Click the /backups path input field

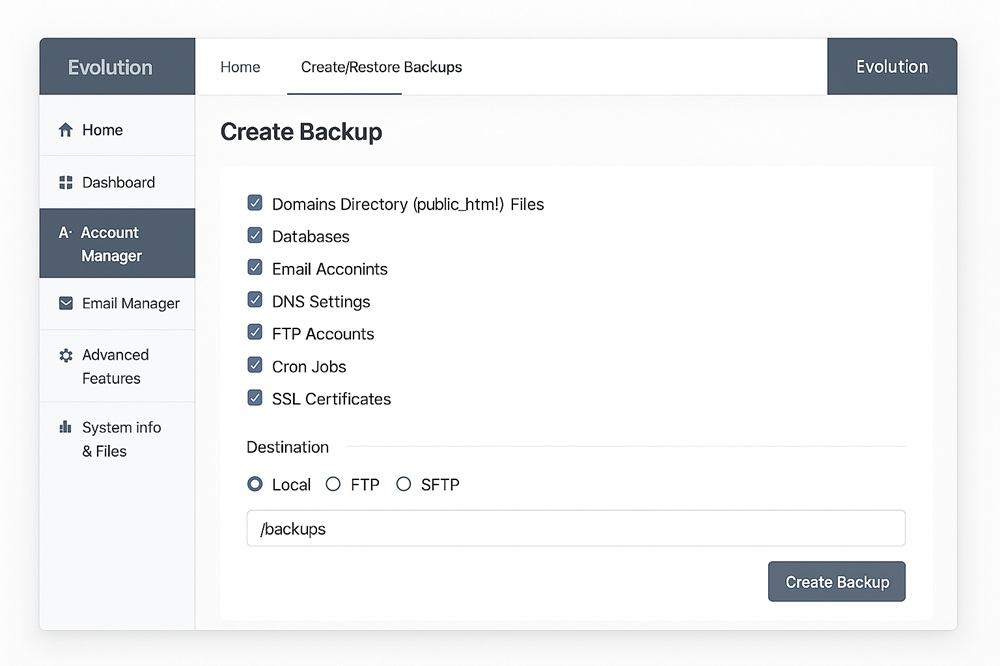[575, 528]
